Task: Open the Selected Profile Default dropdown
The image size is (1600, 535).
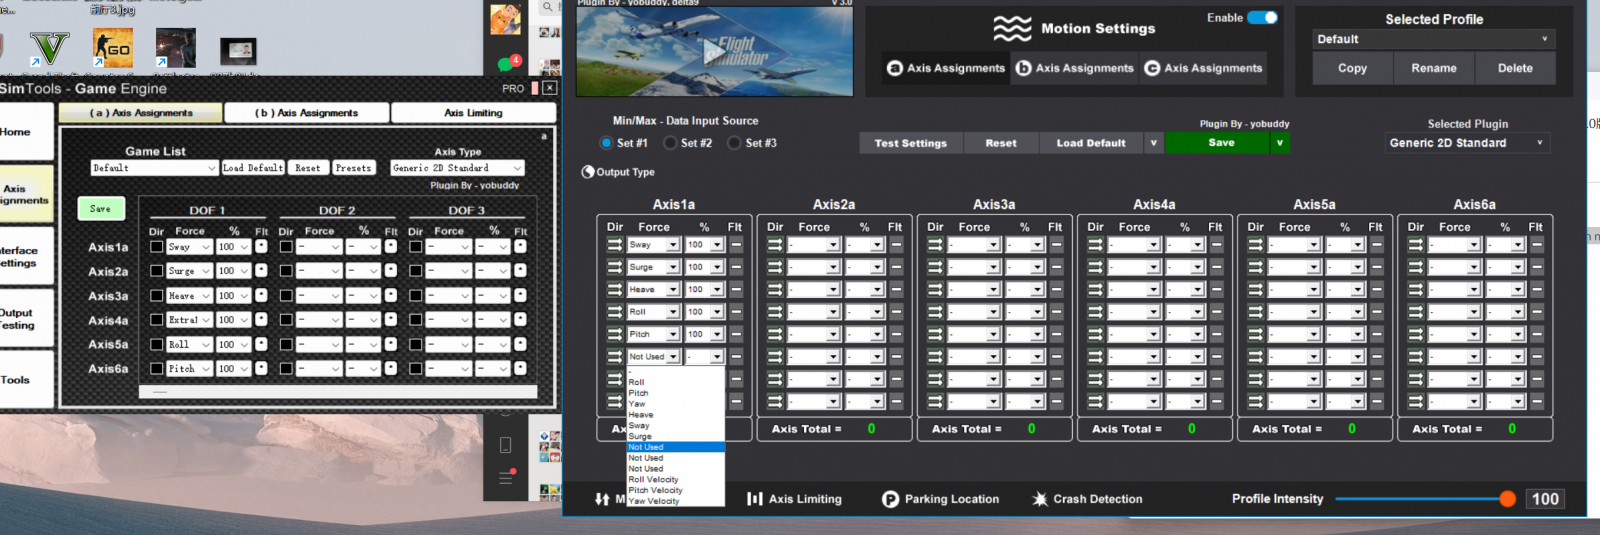Action: (1433, 39)
